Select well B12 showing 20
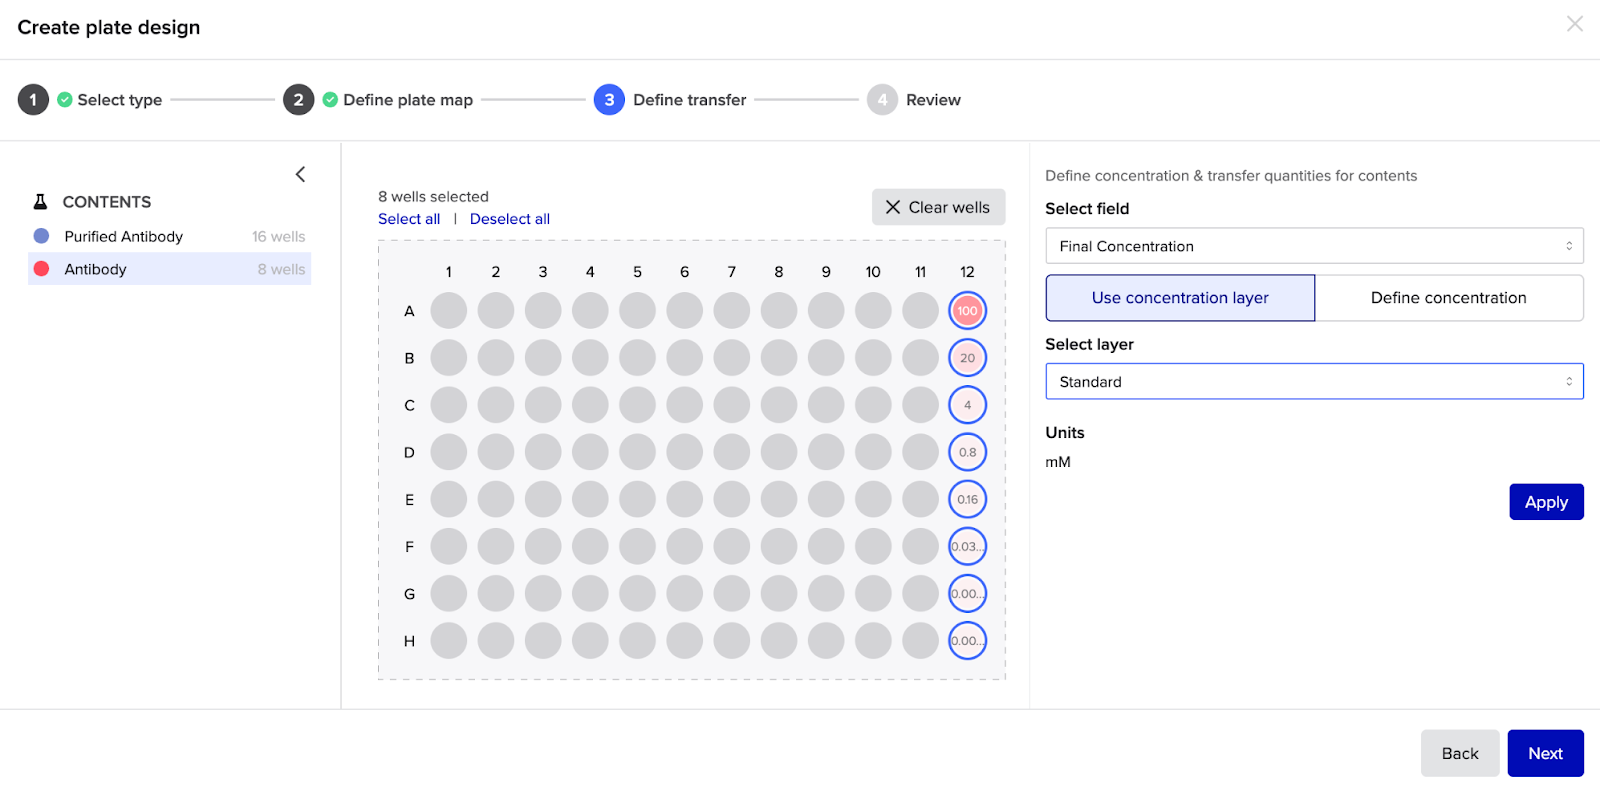This screenshot has height=795, width=1600. 967,358
